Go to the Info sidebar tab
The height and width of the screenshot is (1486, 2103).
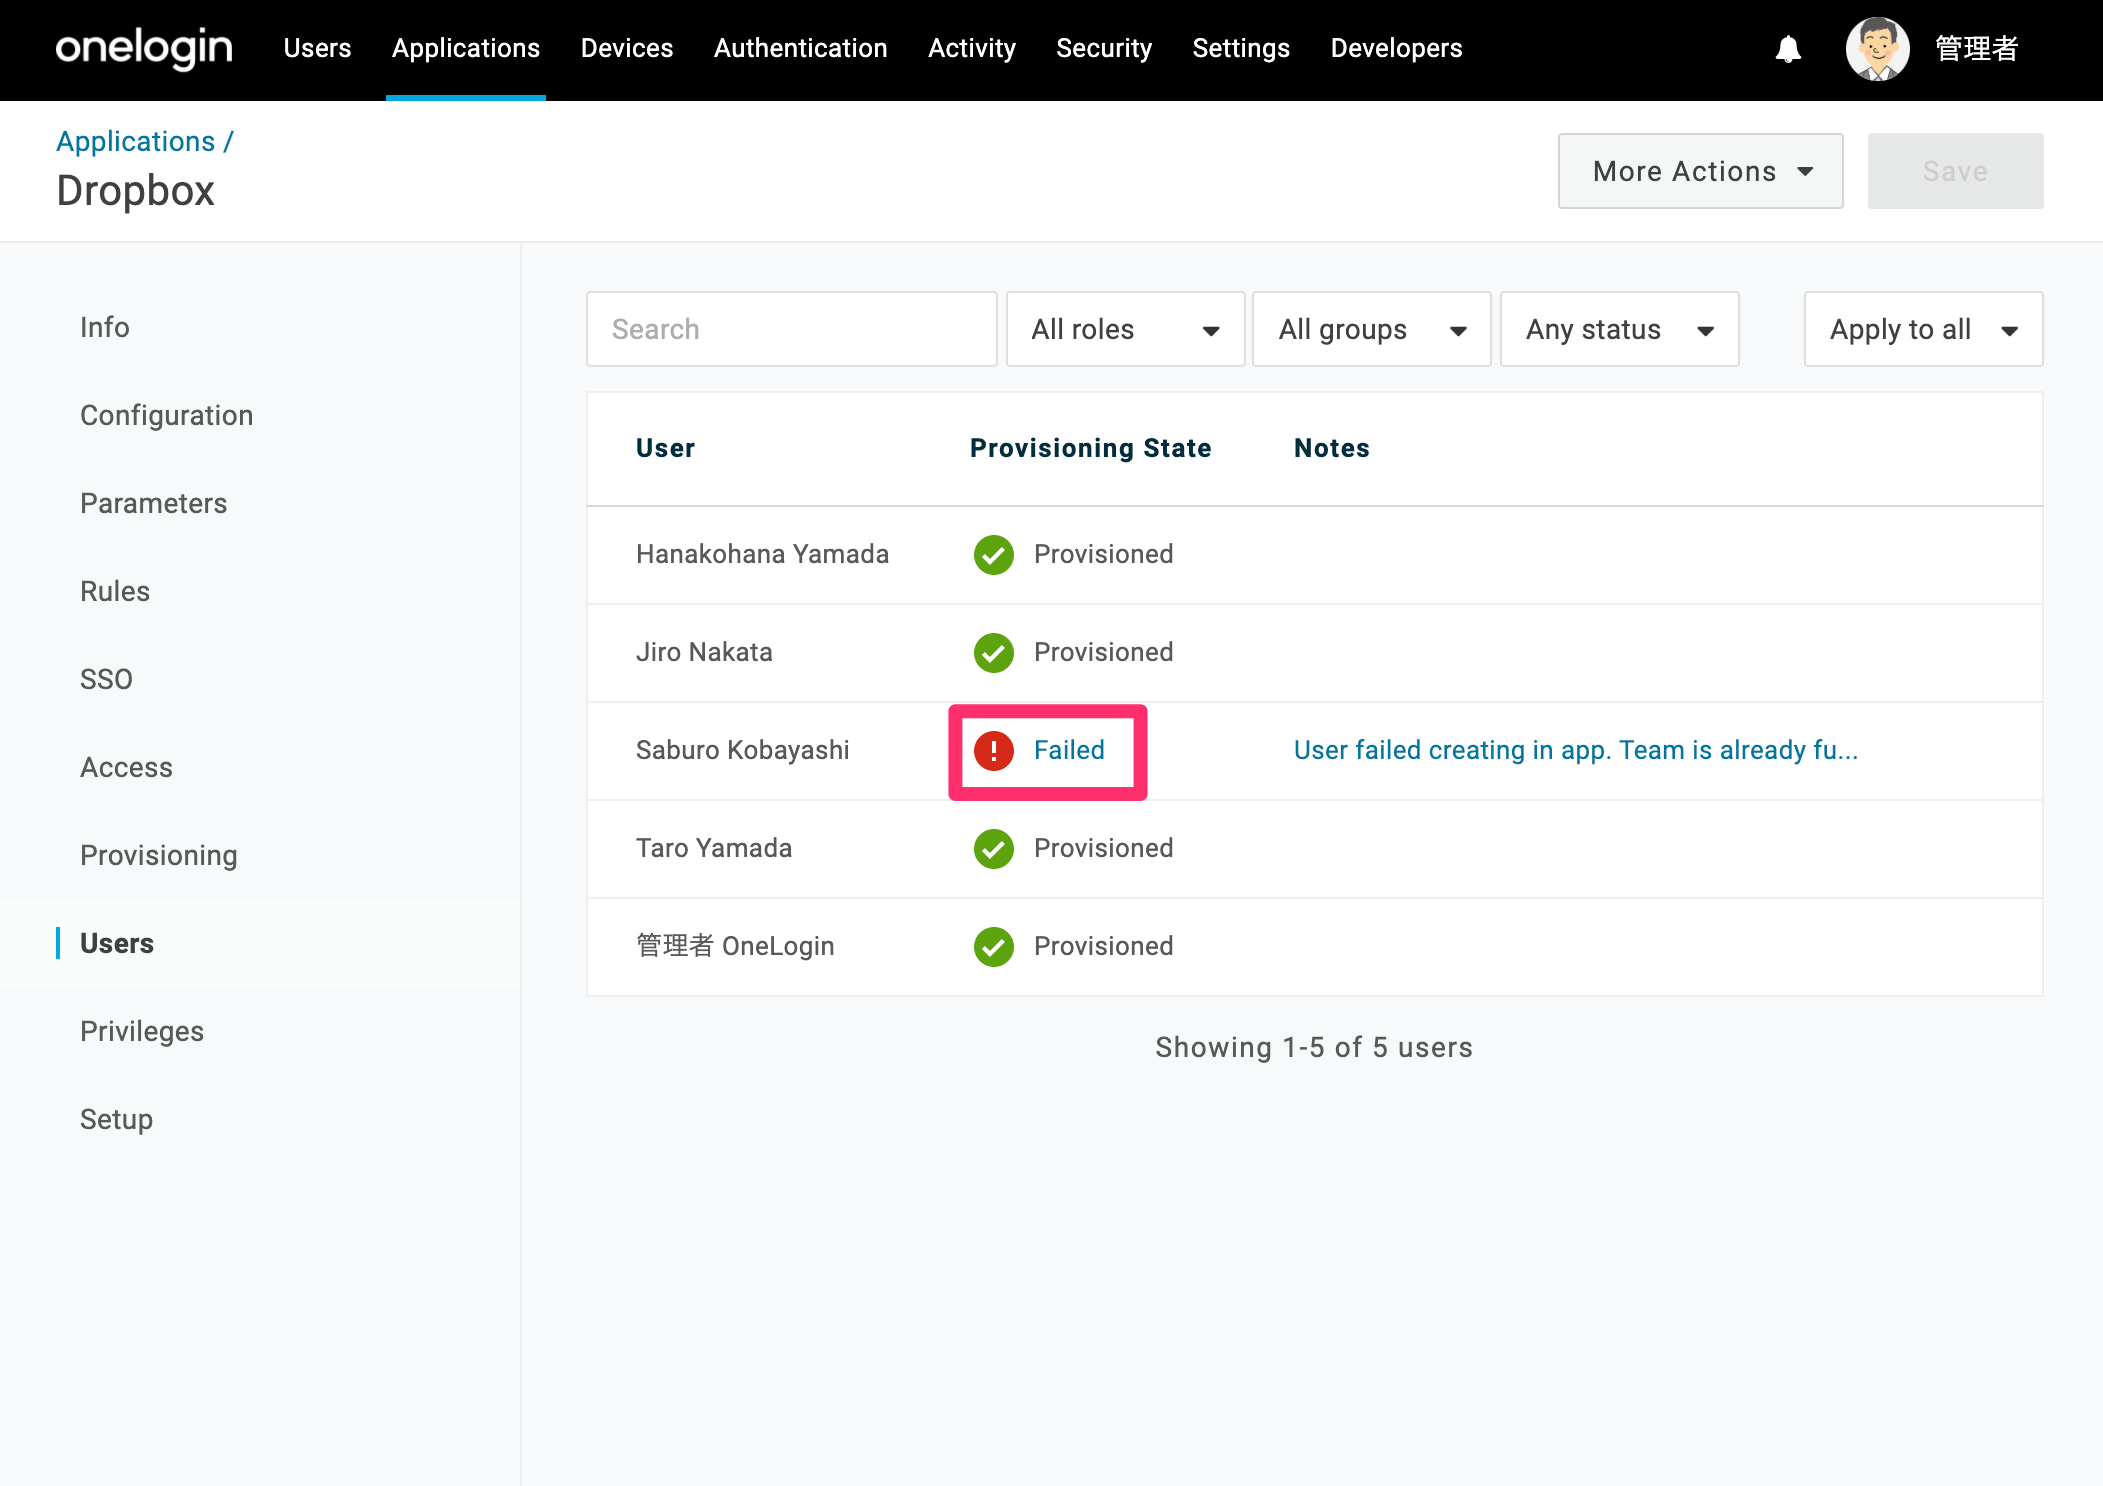[104, 327]
